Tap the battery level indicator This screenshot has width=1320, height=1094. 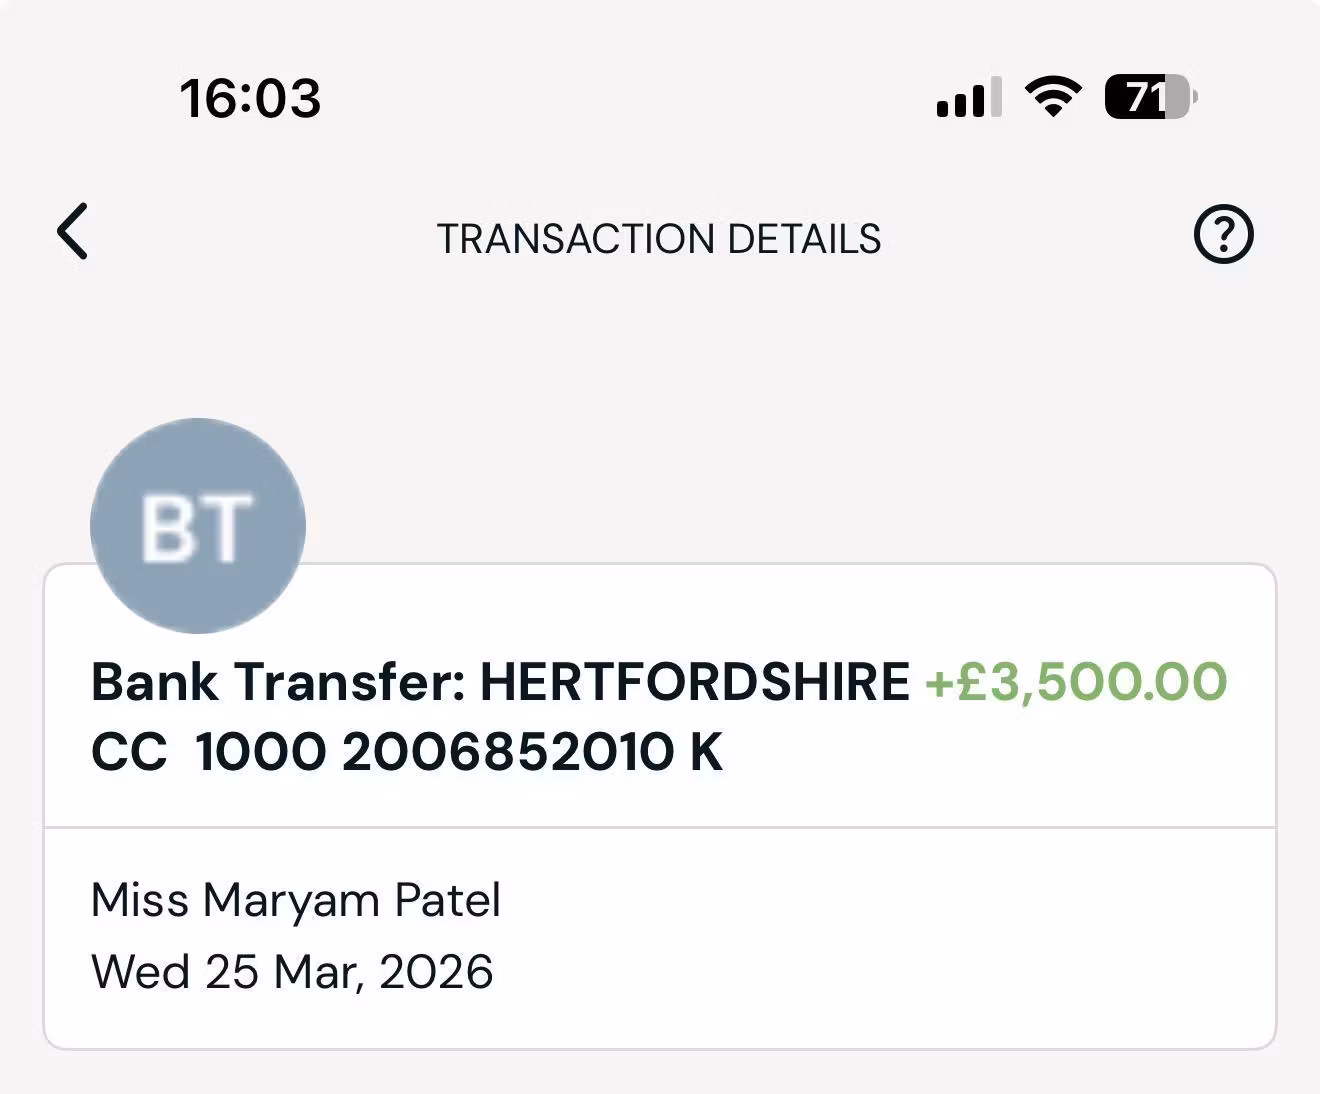(1150, 97)
